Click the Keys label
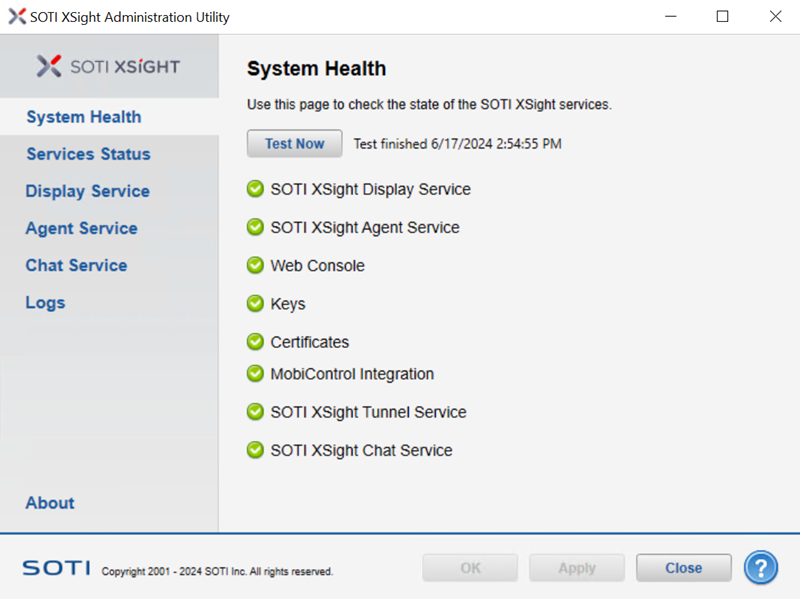Image resolution: width=800 pixels, height=599 pixels. click(x=288, y=304)
